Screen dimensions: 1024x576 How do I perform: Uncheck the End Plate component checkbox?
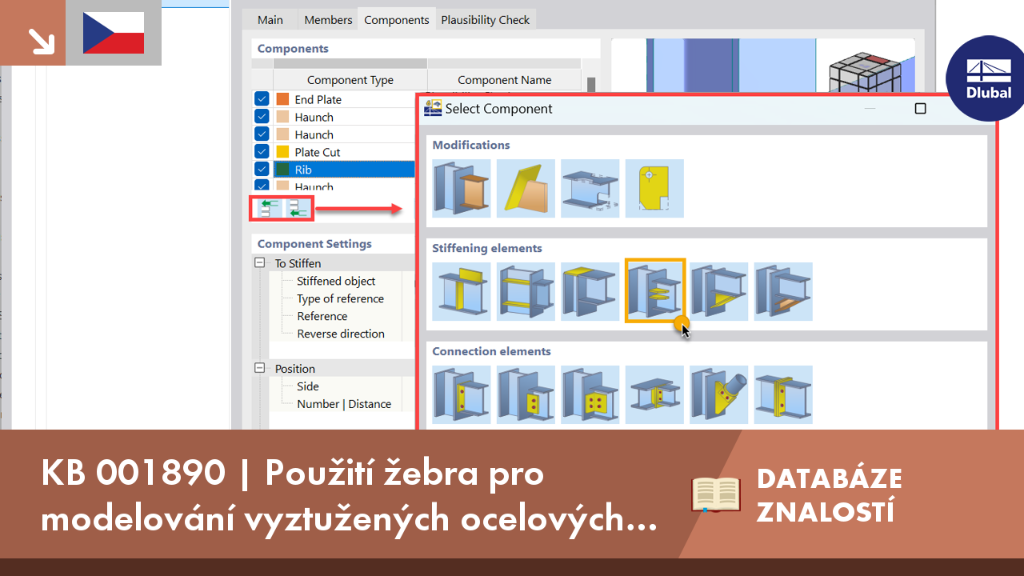pyautogui.click(x=262, y=99)
